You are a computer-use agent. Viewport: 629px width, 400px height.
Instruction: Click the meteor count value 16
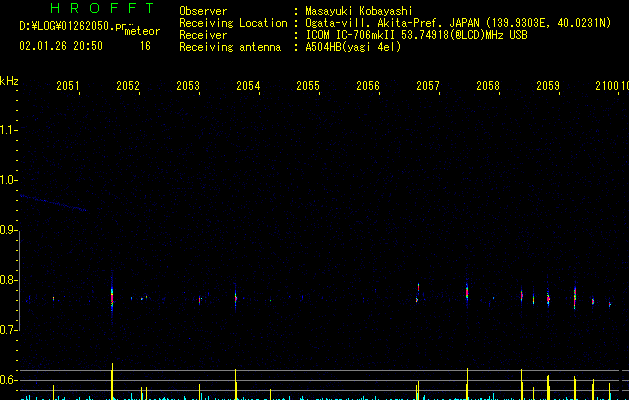tap(145, 46)
